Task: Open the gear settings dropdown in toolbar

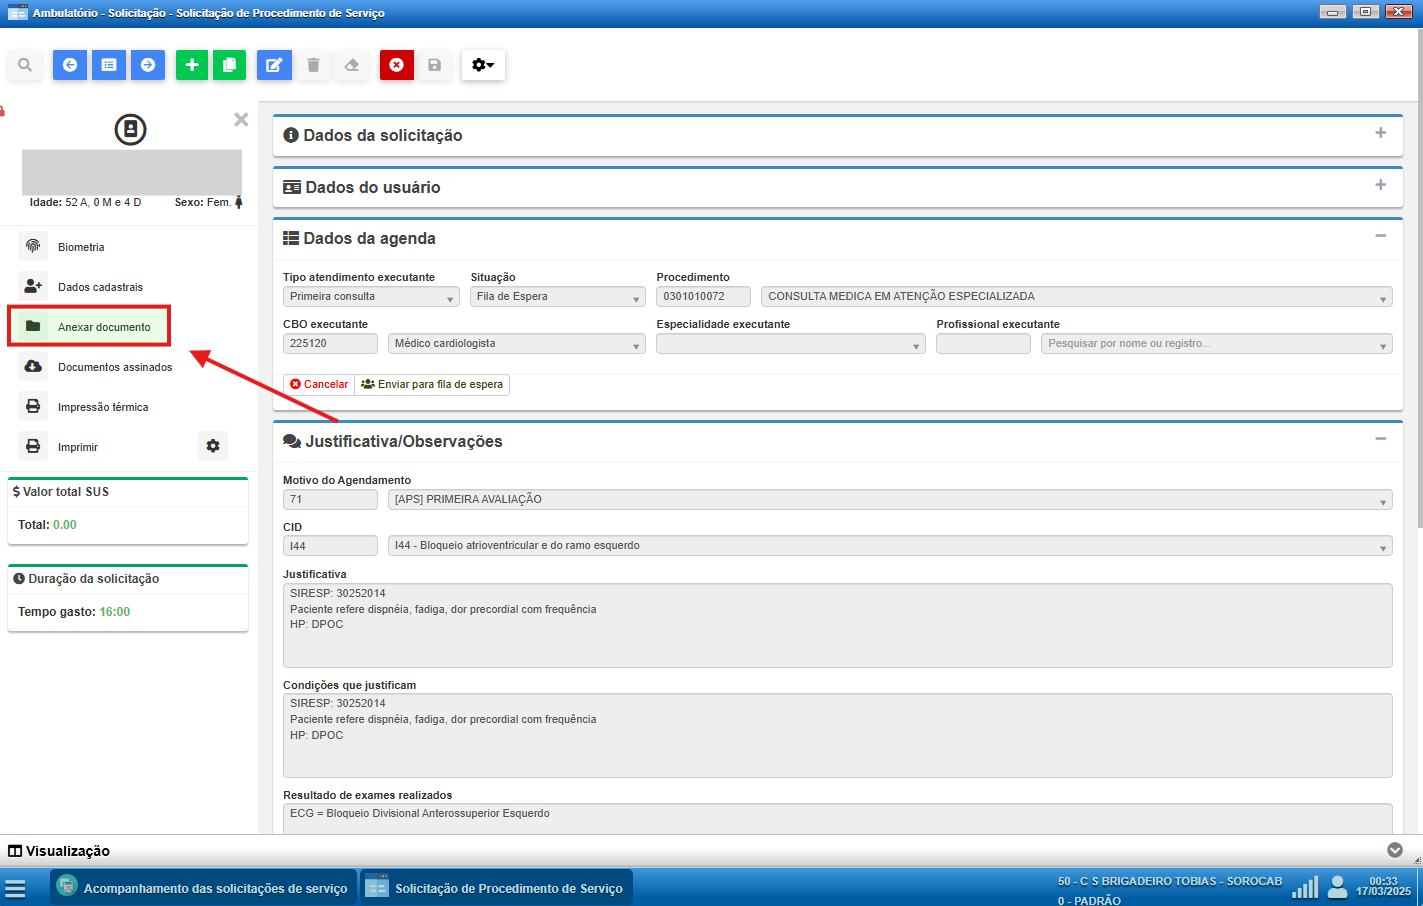Action: tap(483, 65)
